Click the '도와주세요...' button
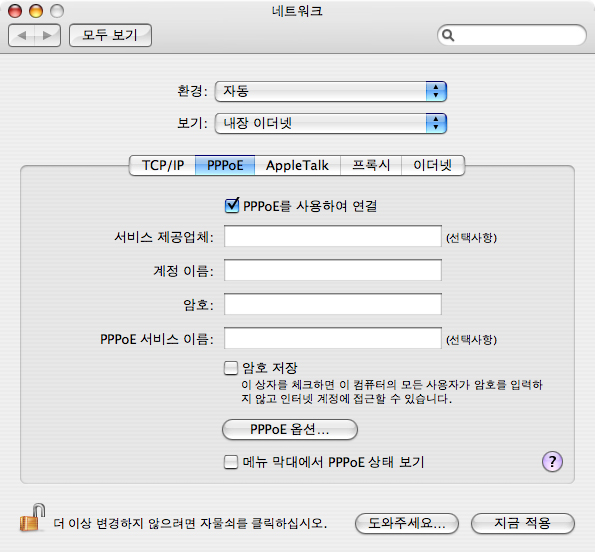This screenshot has height=552, width=595. click(407, 524)
